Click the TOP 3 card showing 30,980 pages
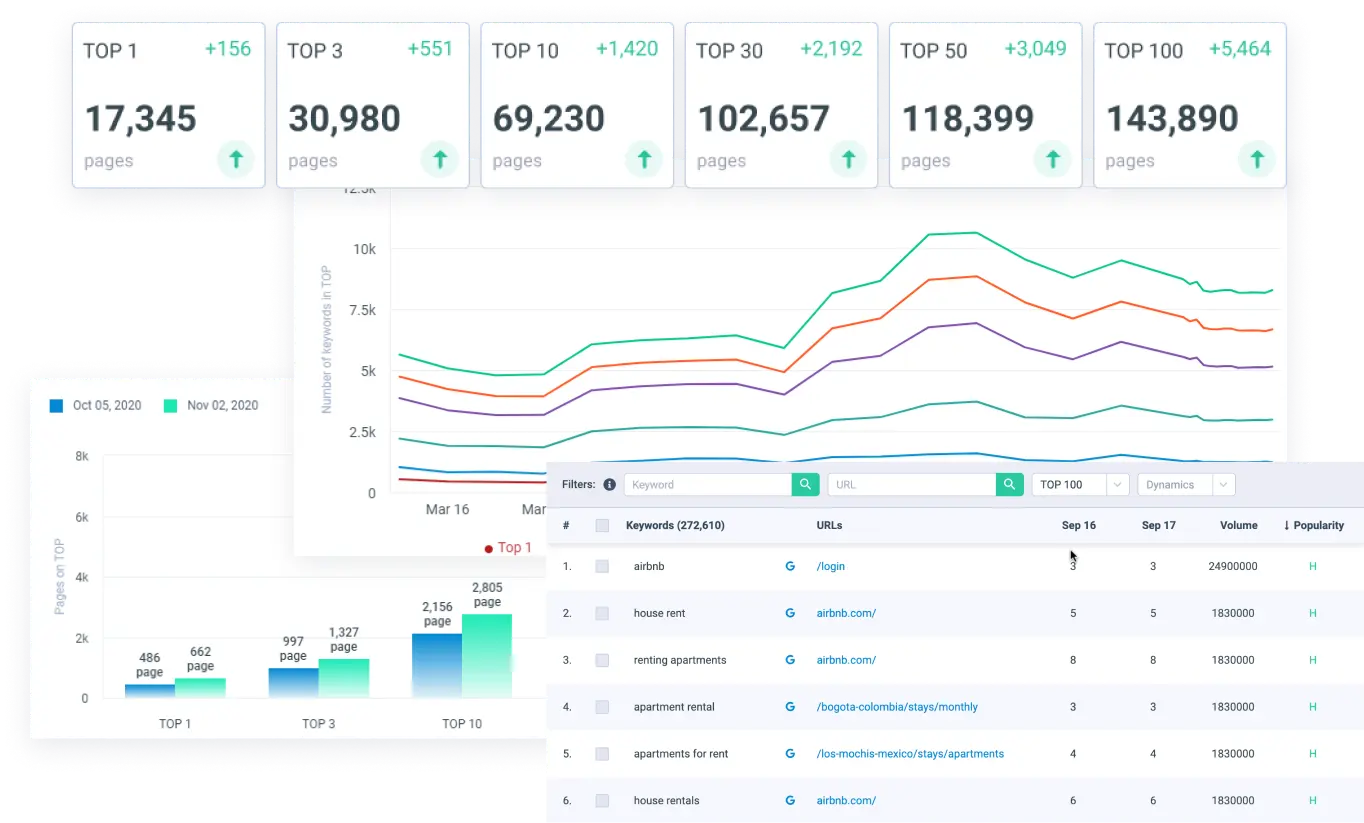The width and height of the screenshot is (1364, 823). (373, 105)
